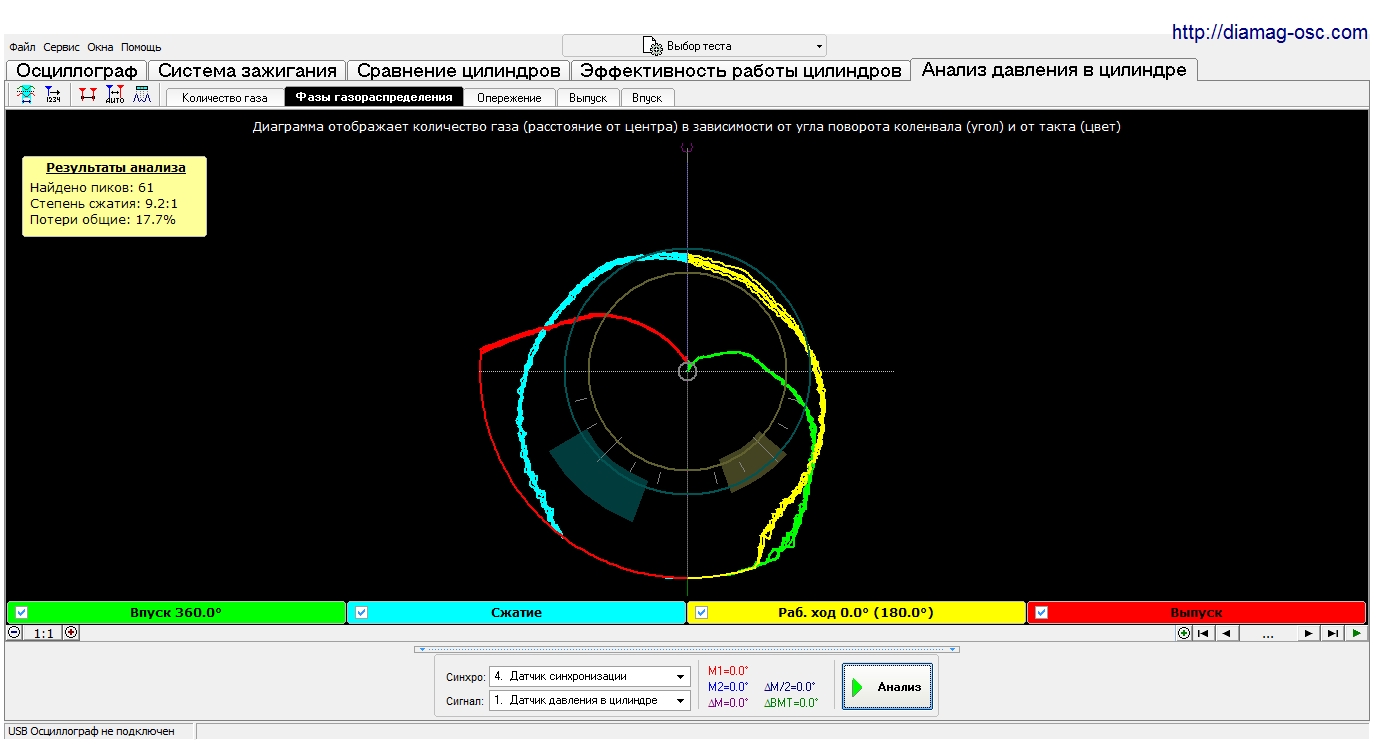This screenshot has width=1382, height=744.
Task: Click the red markers toolbar icon
Action: click(89, 95)
